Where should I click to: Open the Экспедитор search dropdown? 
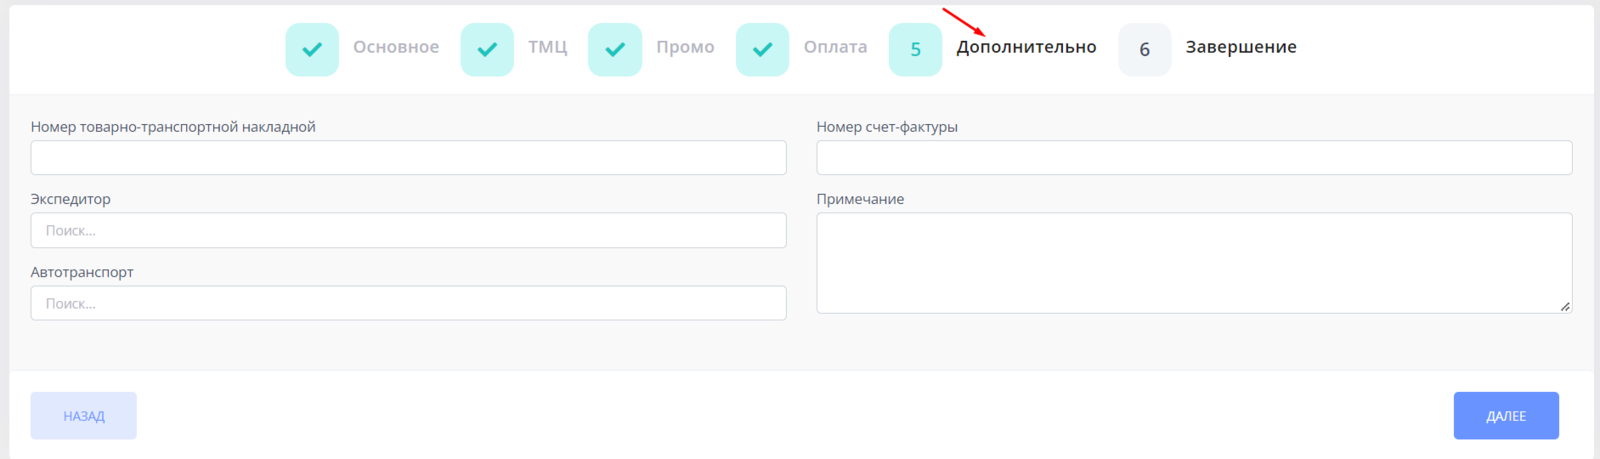[x=408, y=231]
